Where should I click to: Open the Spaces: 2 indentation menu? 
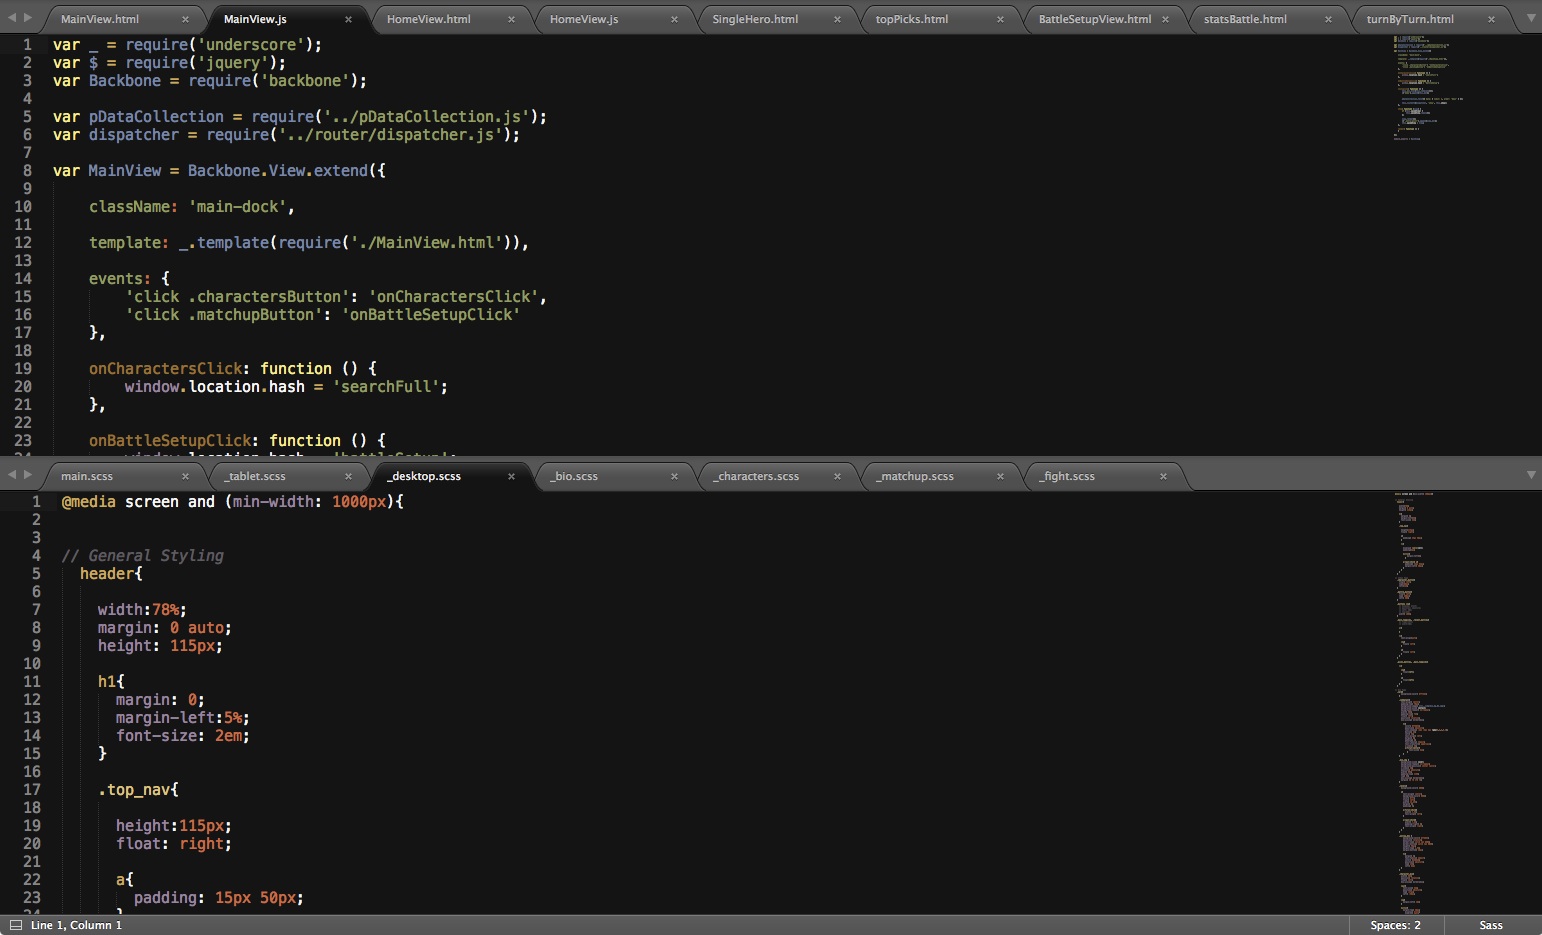(x=1395, y=925)
